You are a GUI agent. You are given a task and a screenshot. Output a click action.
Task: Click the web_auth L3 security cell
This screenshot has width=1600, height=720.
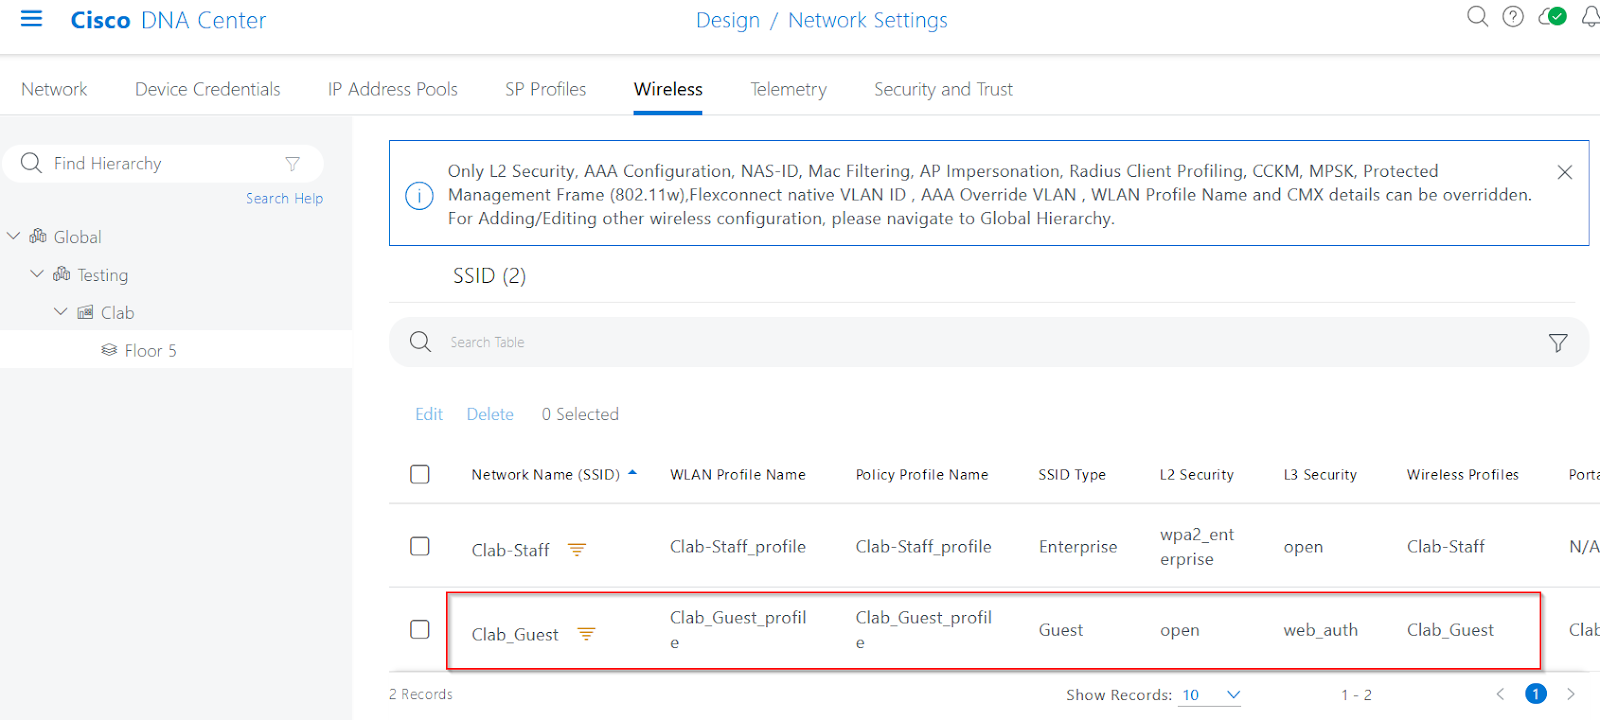click(x=1321, y=630)
